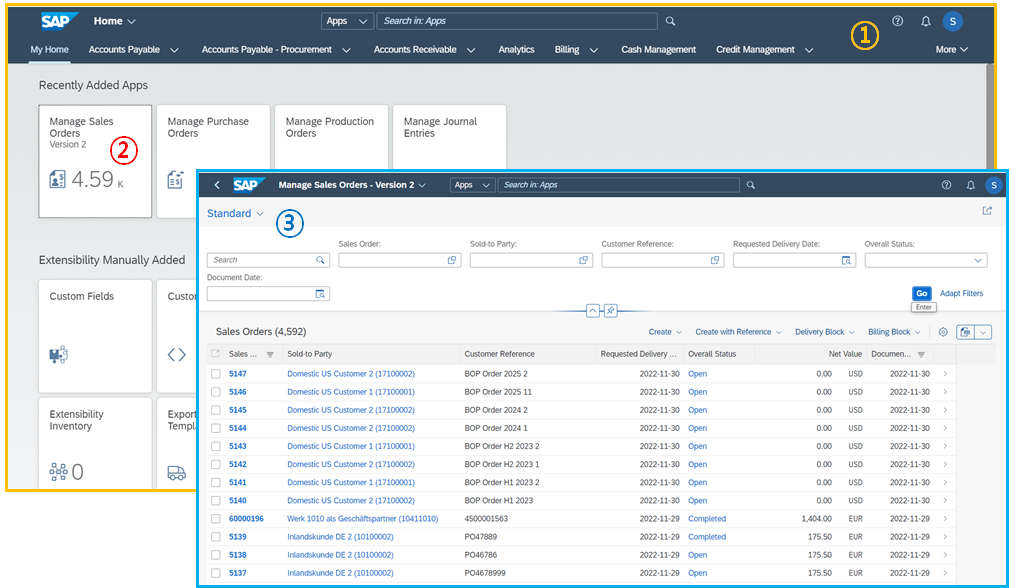
Task: Open Analytics tab
Action: [x=516, y=50]
